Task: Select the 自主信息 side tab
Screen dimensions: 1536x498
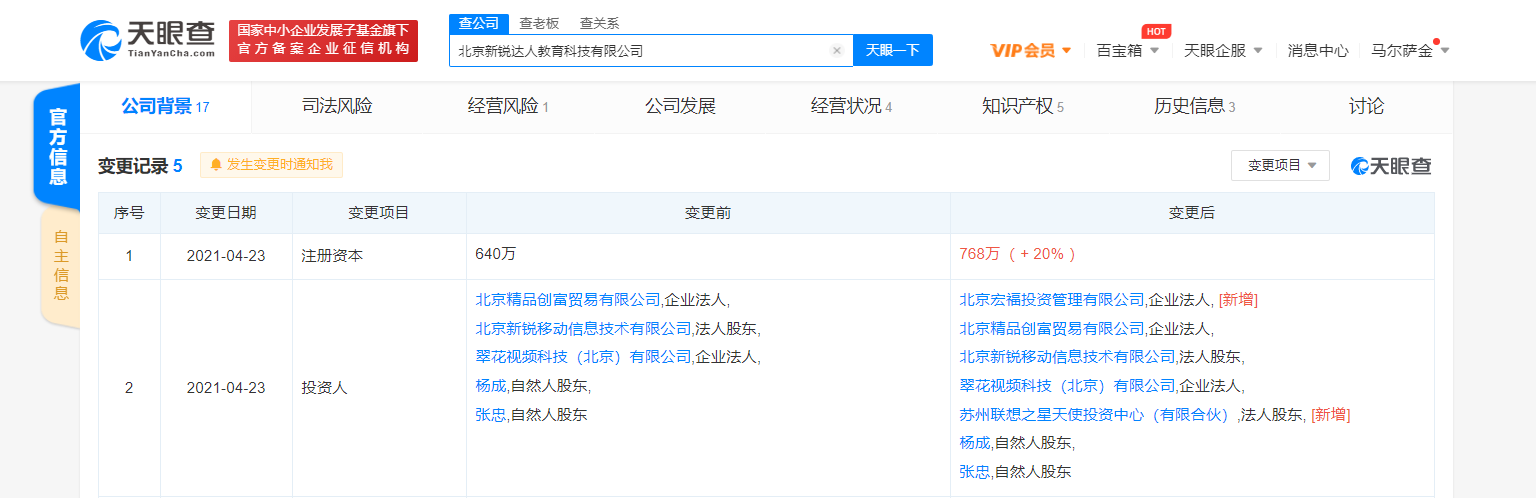Action: 60,266
